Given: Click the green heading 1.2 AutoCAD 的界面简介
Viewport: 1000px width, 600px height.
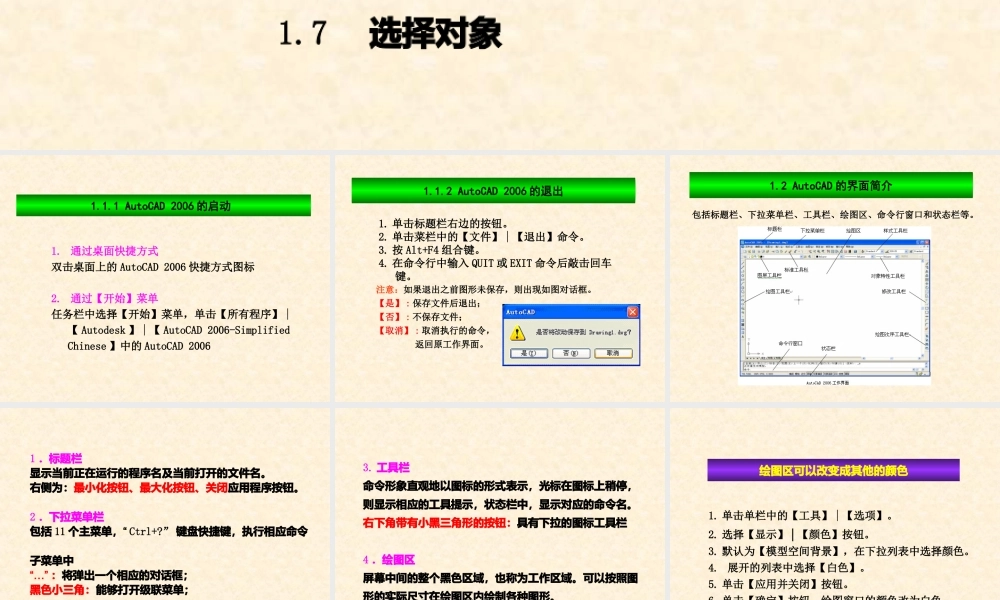Looking at the screenshot, I should (x=831, y=185).
